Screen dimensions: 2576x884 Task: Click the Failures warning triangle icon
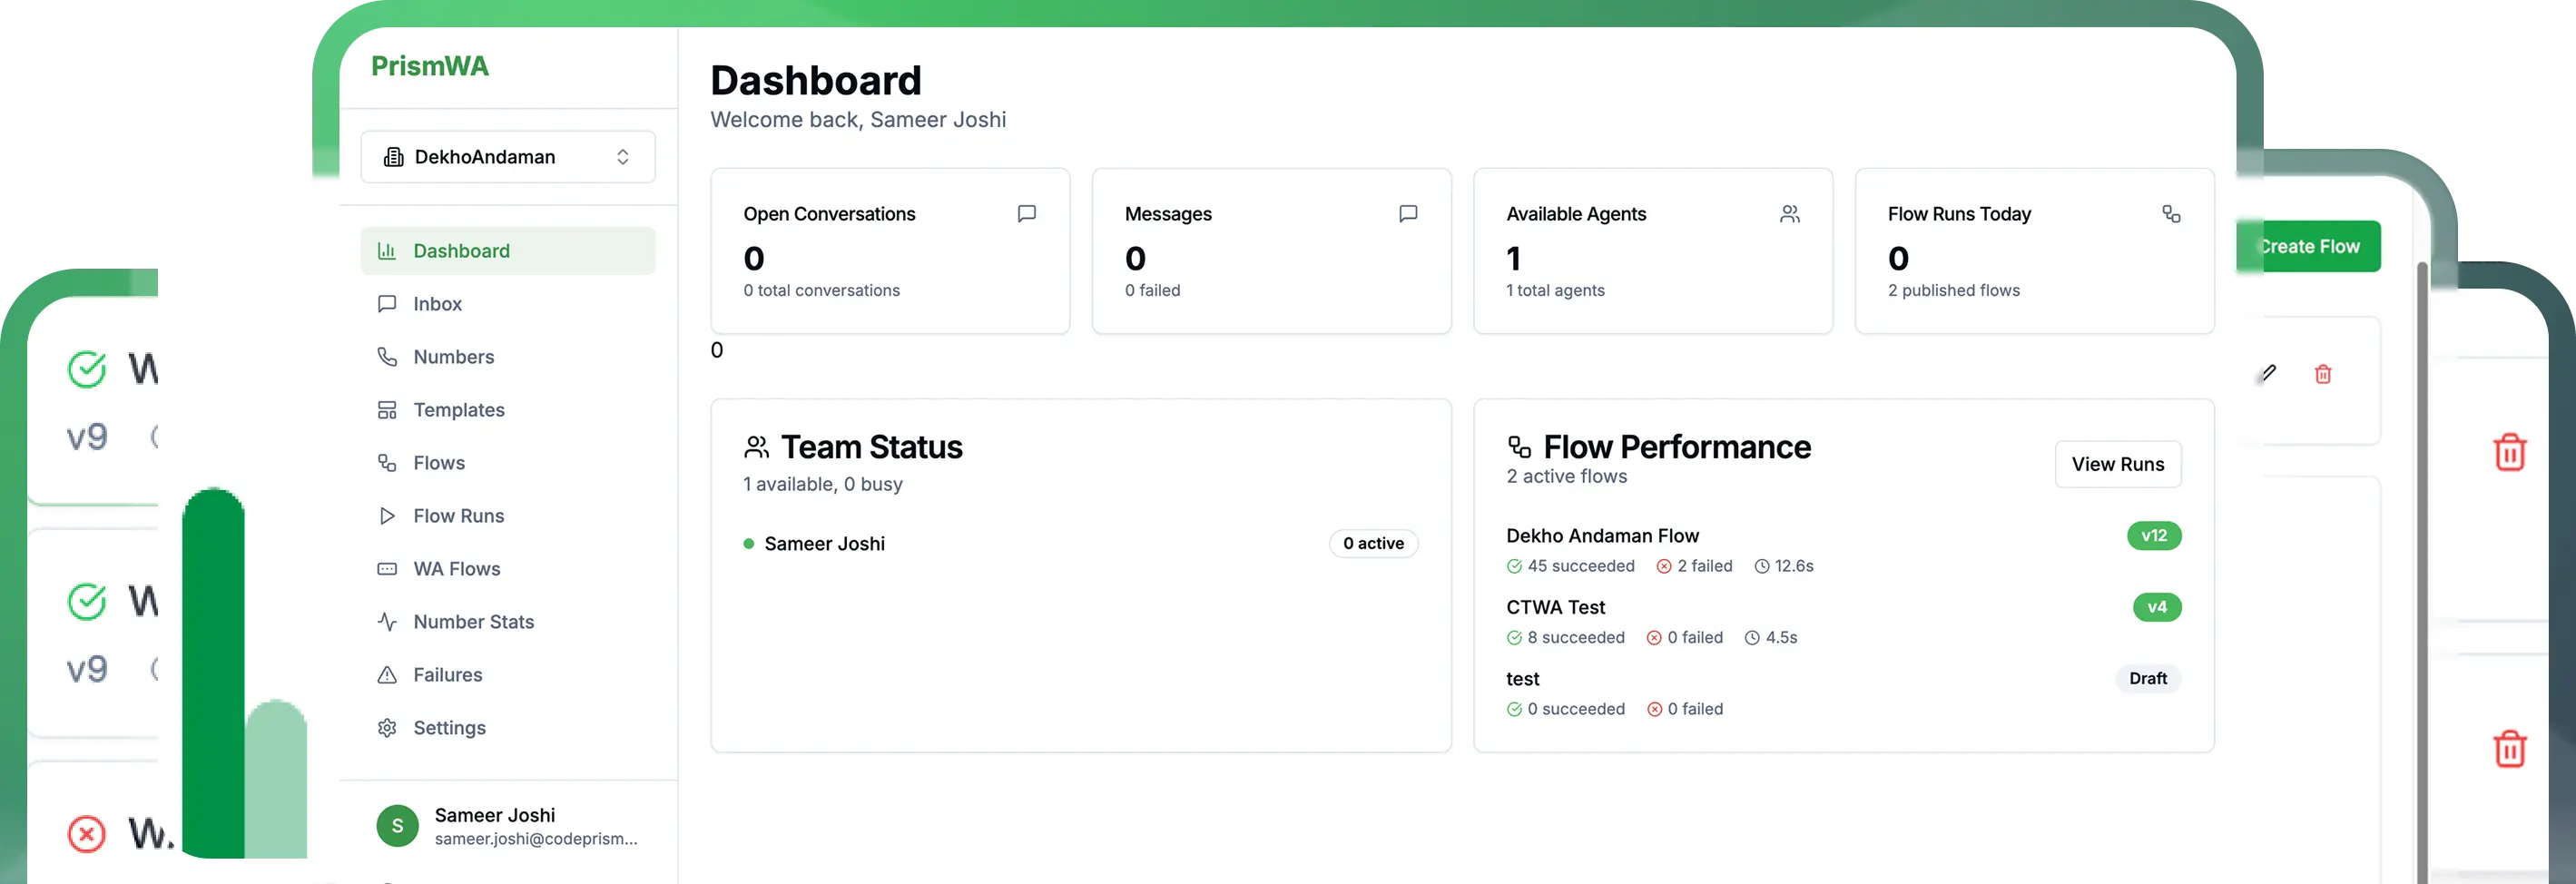pos(387,675)
